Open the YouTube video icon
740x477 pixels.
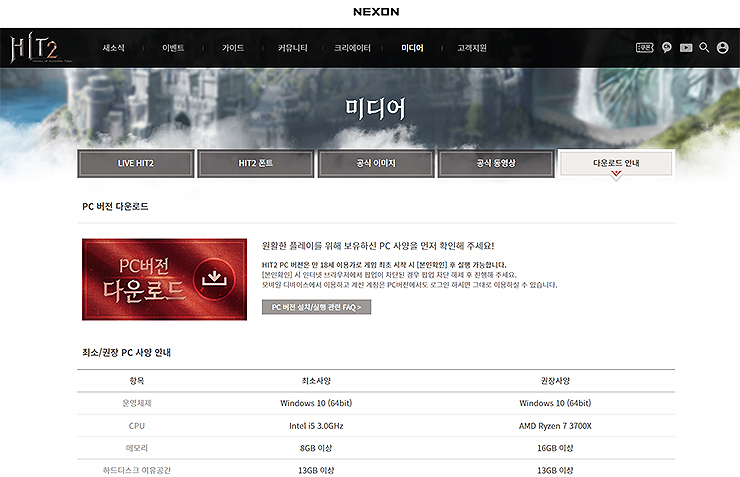pos(686,48)
